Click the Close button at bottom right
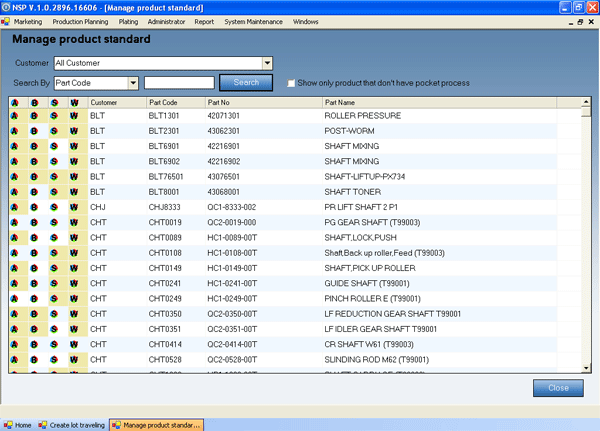600x431 pixels. pos(558,388)
